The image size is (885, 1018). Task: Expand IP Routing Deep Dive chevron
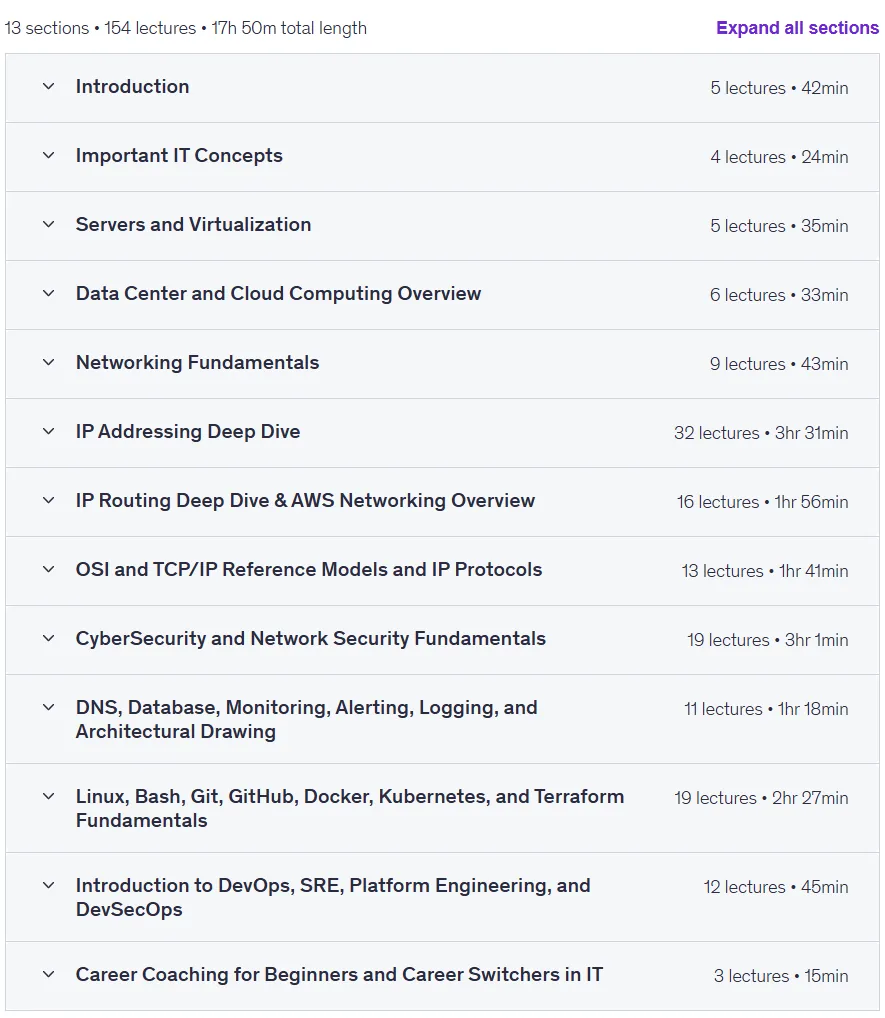[48, 500]
